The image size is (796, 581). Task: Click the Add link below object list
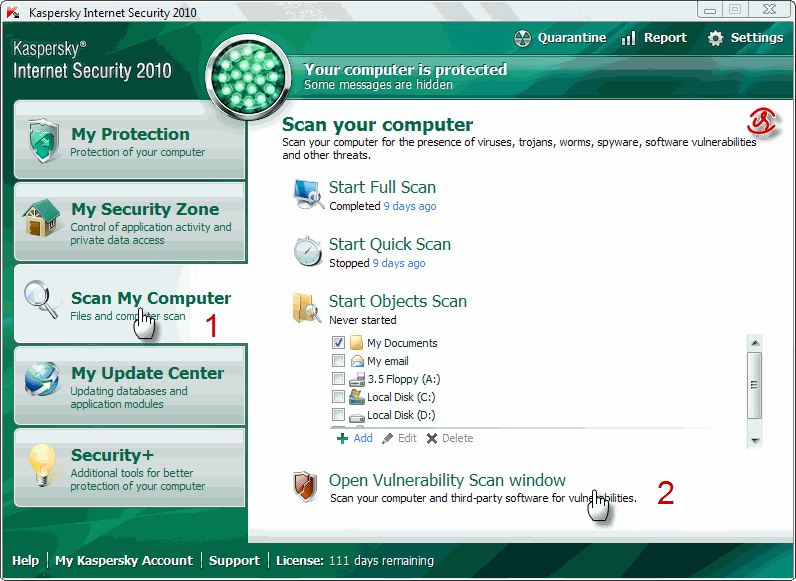[363, 438]
